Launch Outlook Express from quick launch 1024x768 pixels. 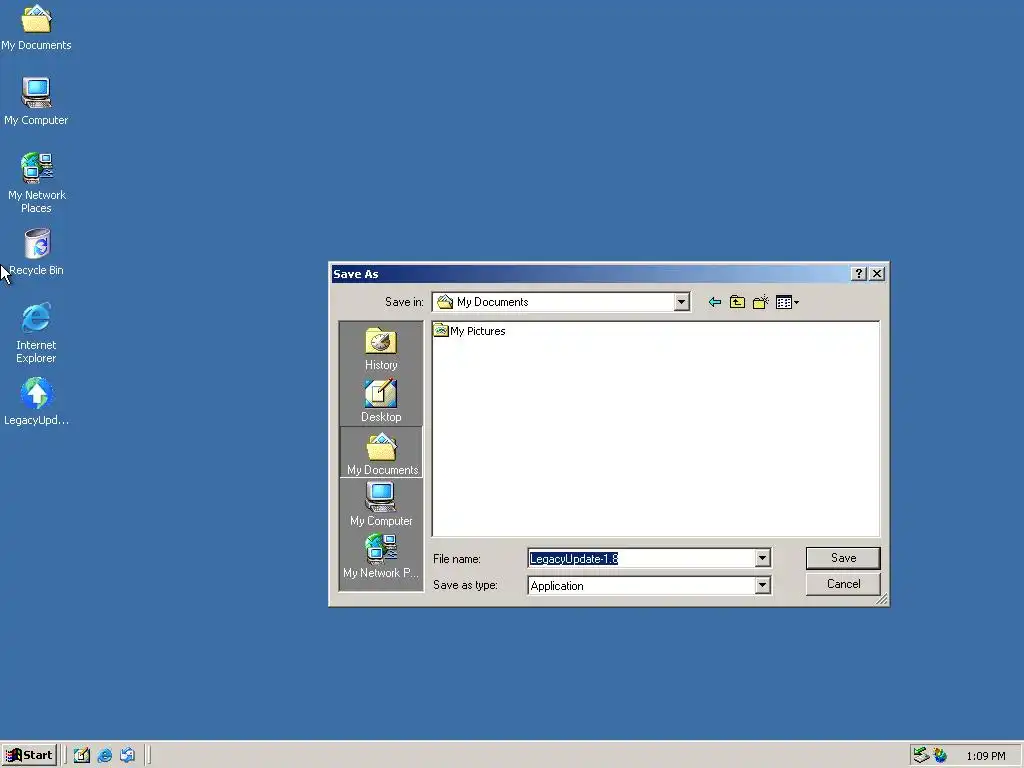127,756
